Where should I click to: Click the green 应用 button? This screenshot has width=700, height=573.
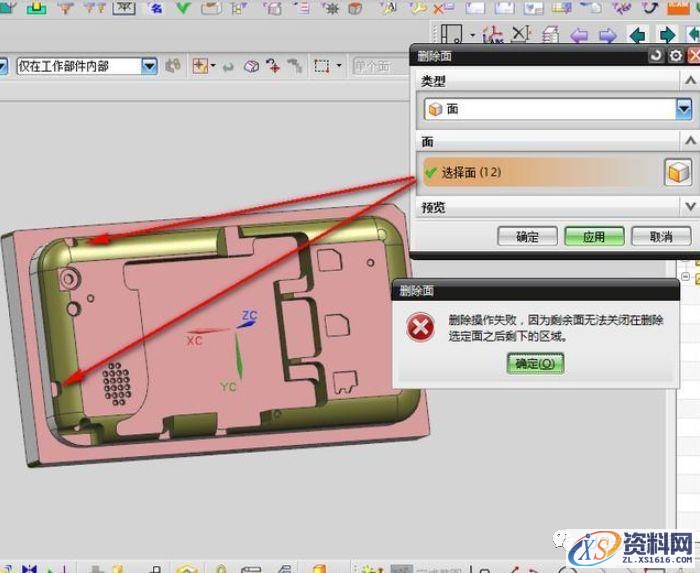[x=594, y=237]
